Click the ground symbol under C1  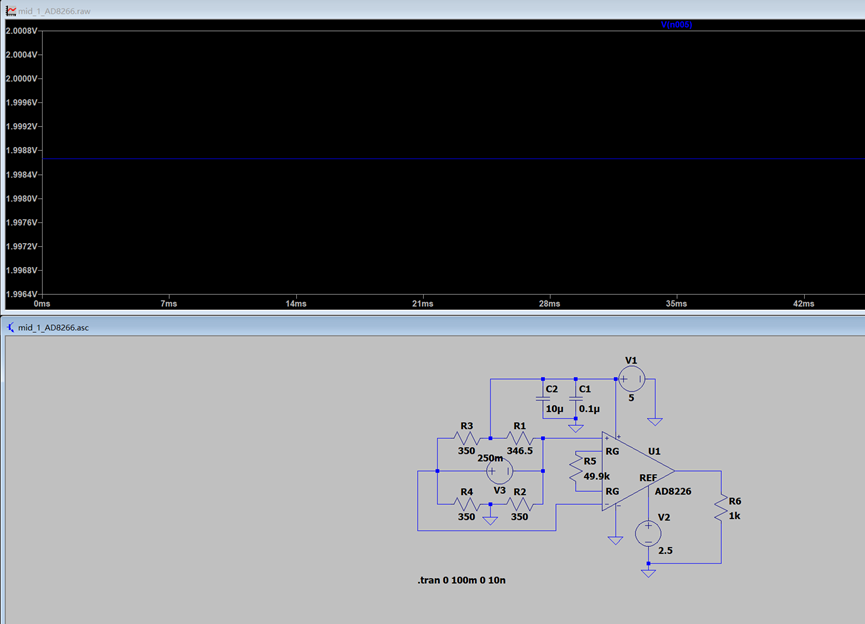click(x=576, y=428)
